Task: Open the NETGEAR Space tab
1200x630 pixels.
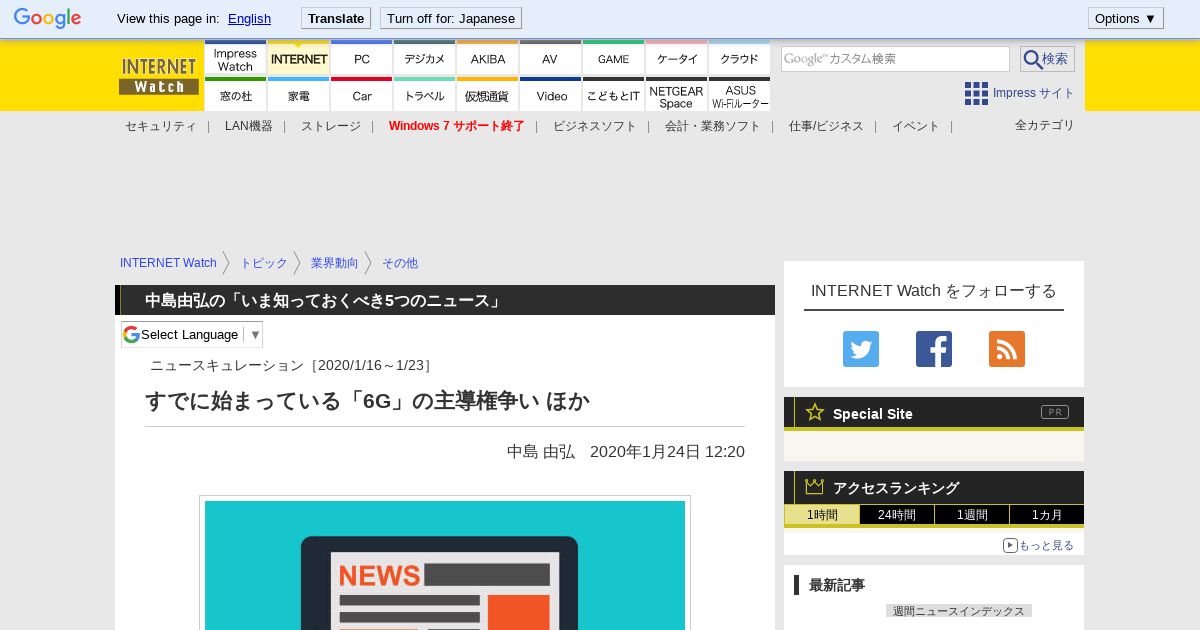Action: [676, 95]
